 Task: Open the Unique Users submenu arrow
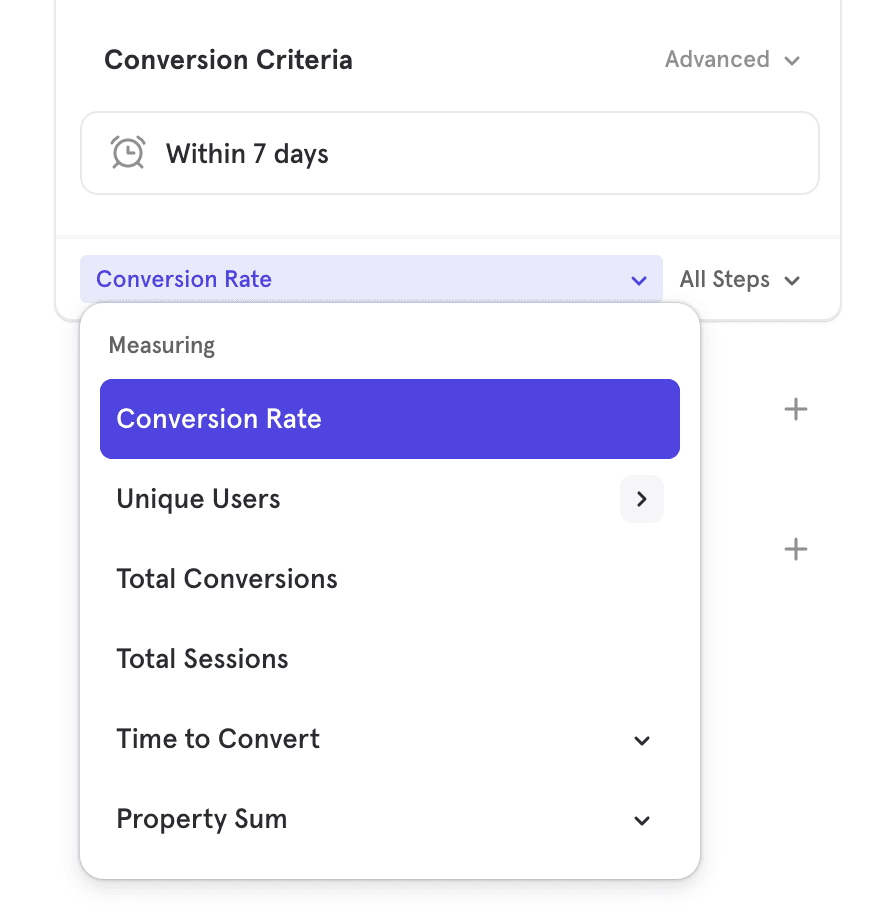pos(641,499)
